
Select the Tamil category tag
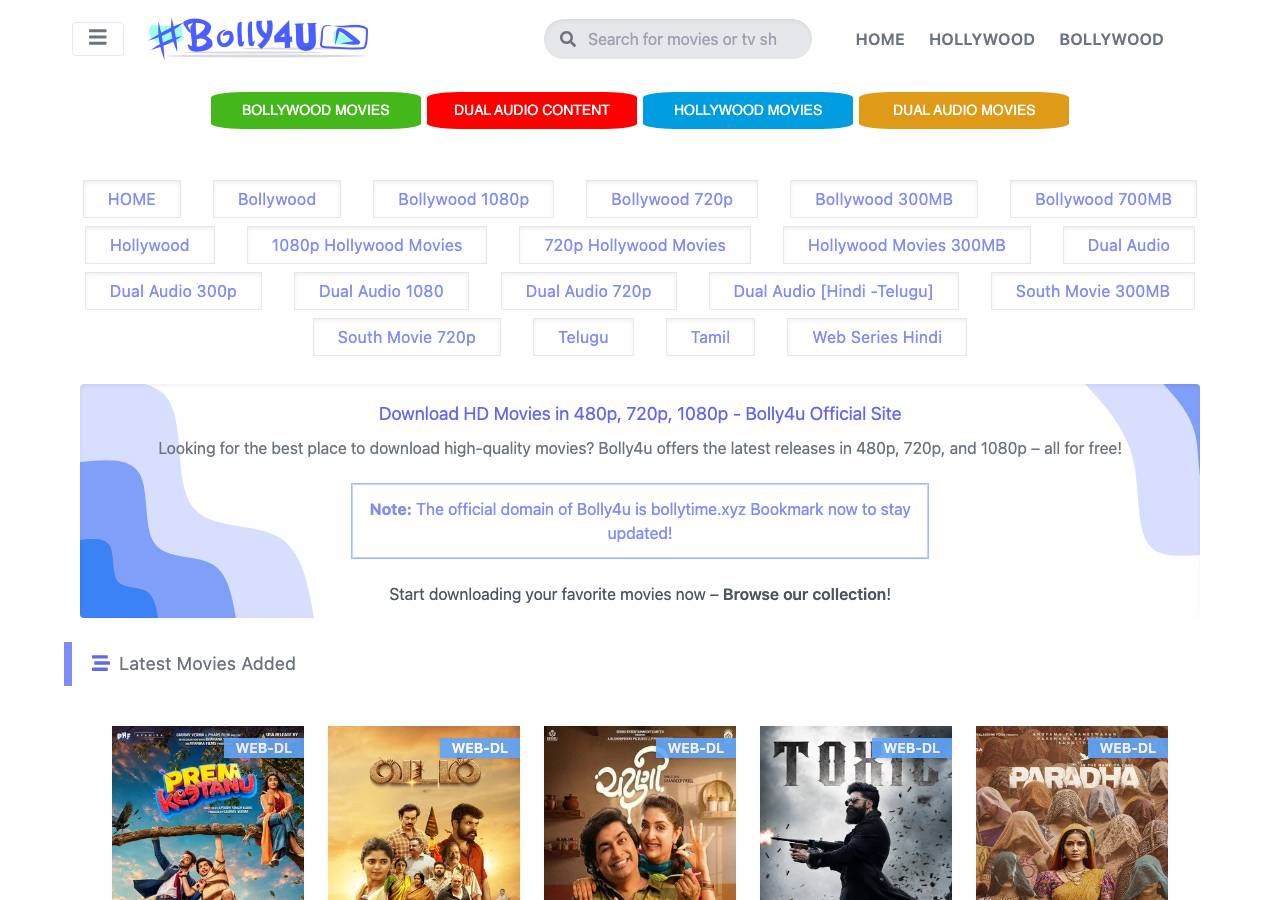711,337
